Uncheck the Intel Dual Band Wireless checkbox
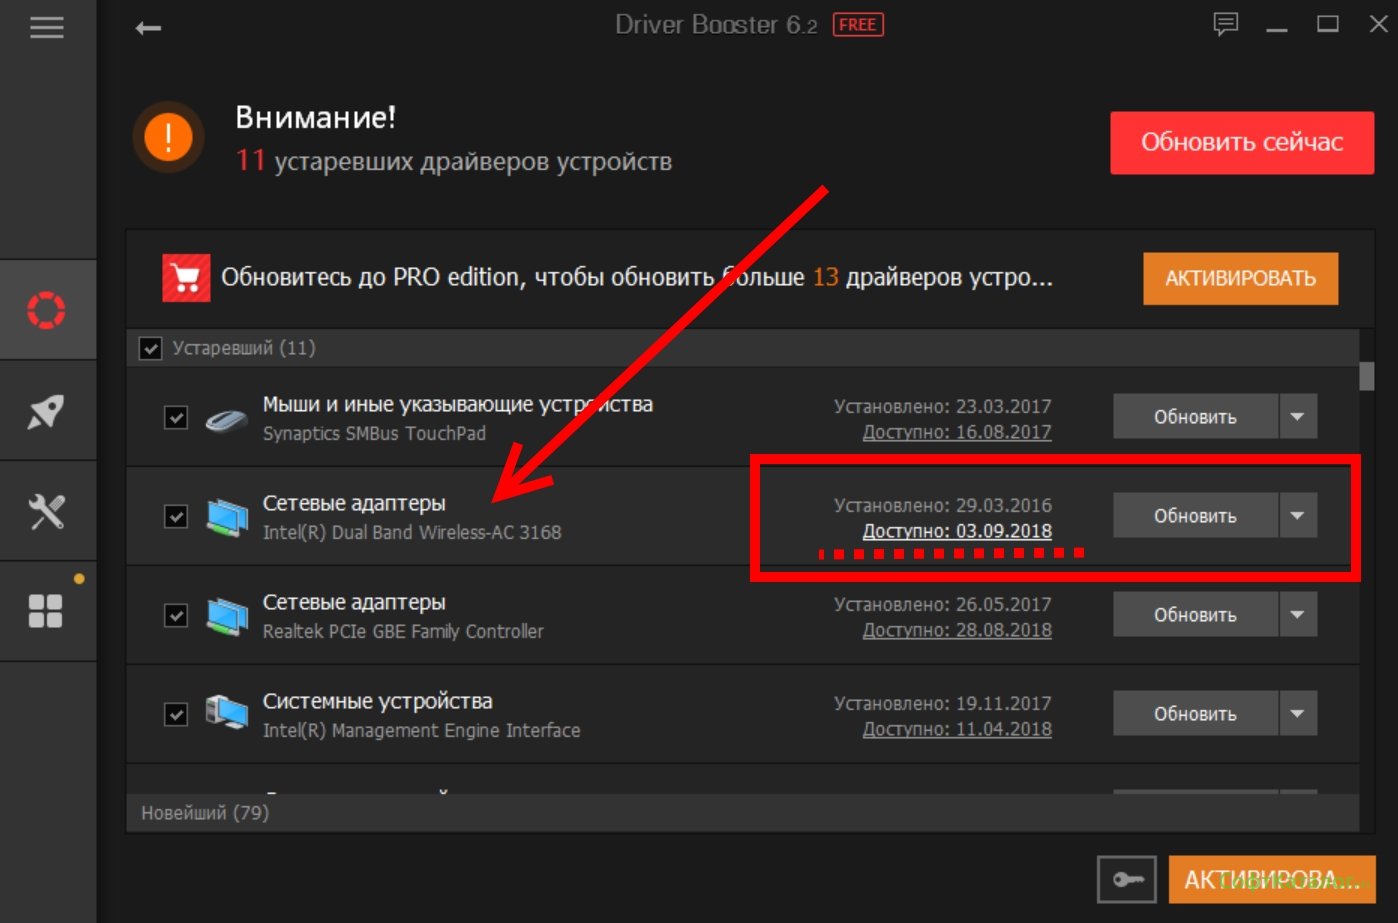1398x923 pixels. point(176,516)
